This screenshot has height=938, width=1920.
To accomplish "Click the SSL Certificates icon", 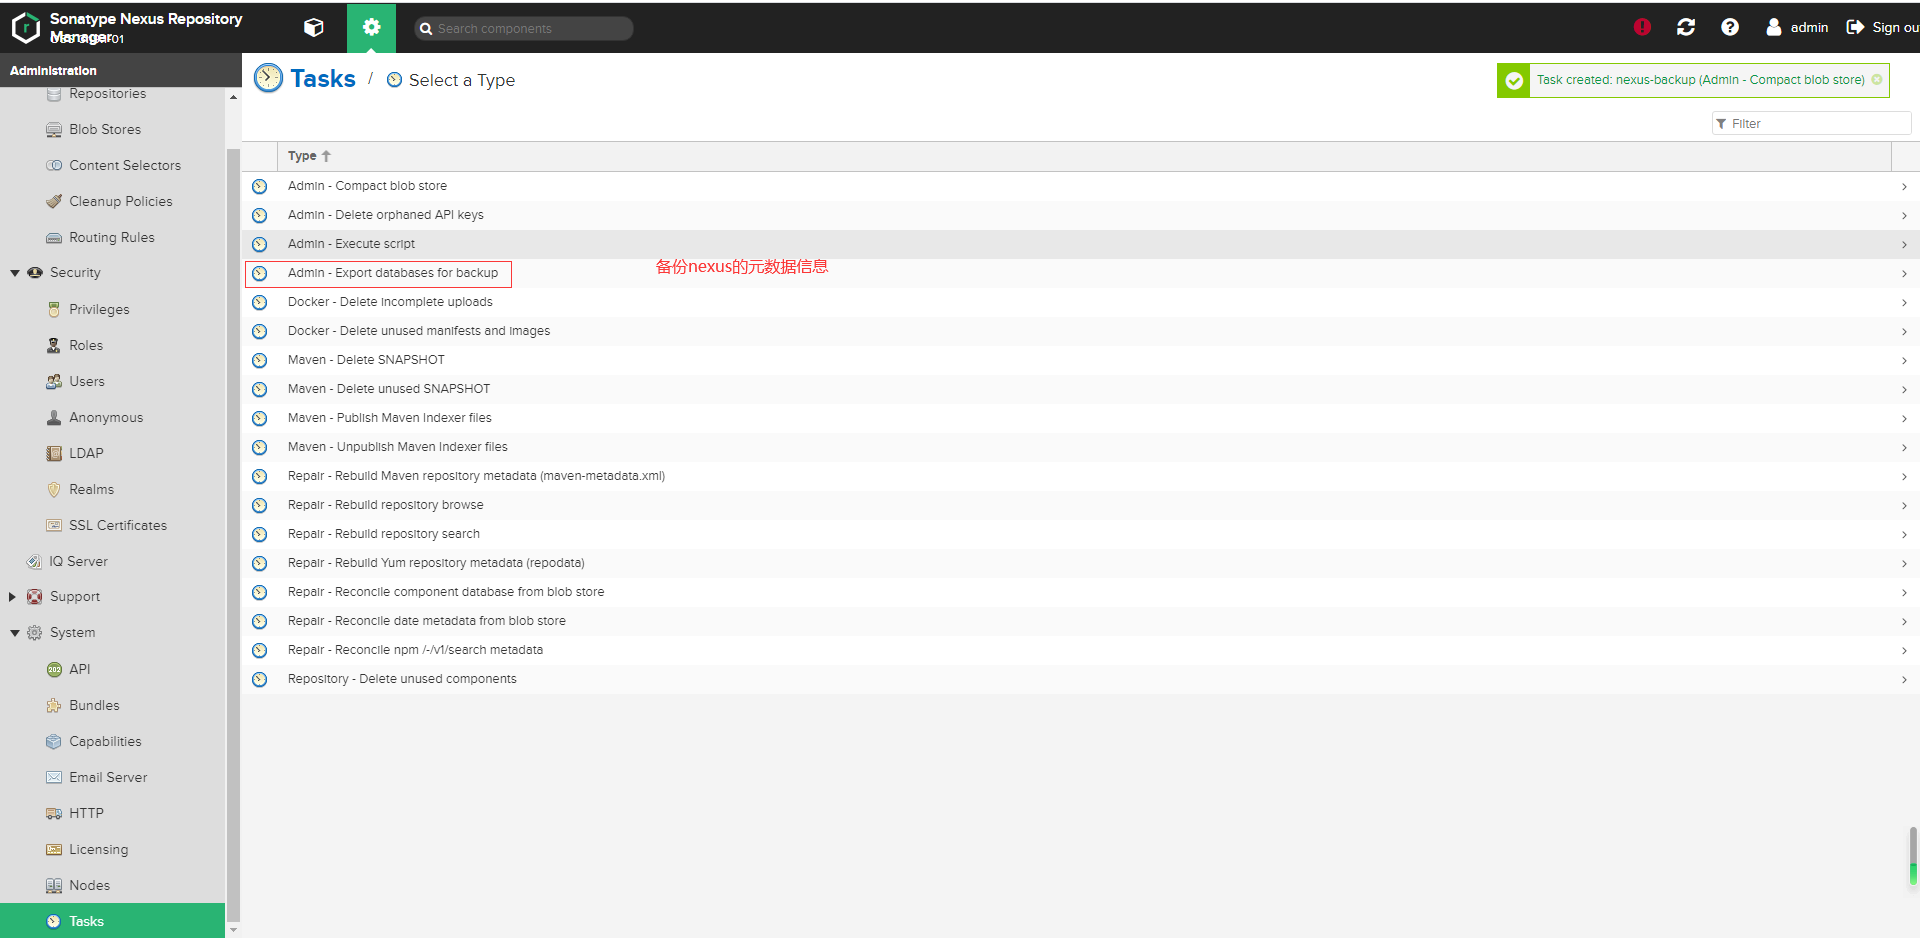I will [54, 526].
